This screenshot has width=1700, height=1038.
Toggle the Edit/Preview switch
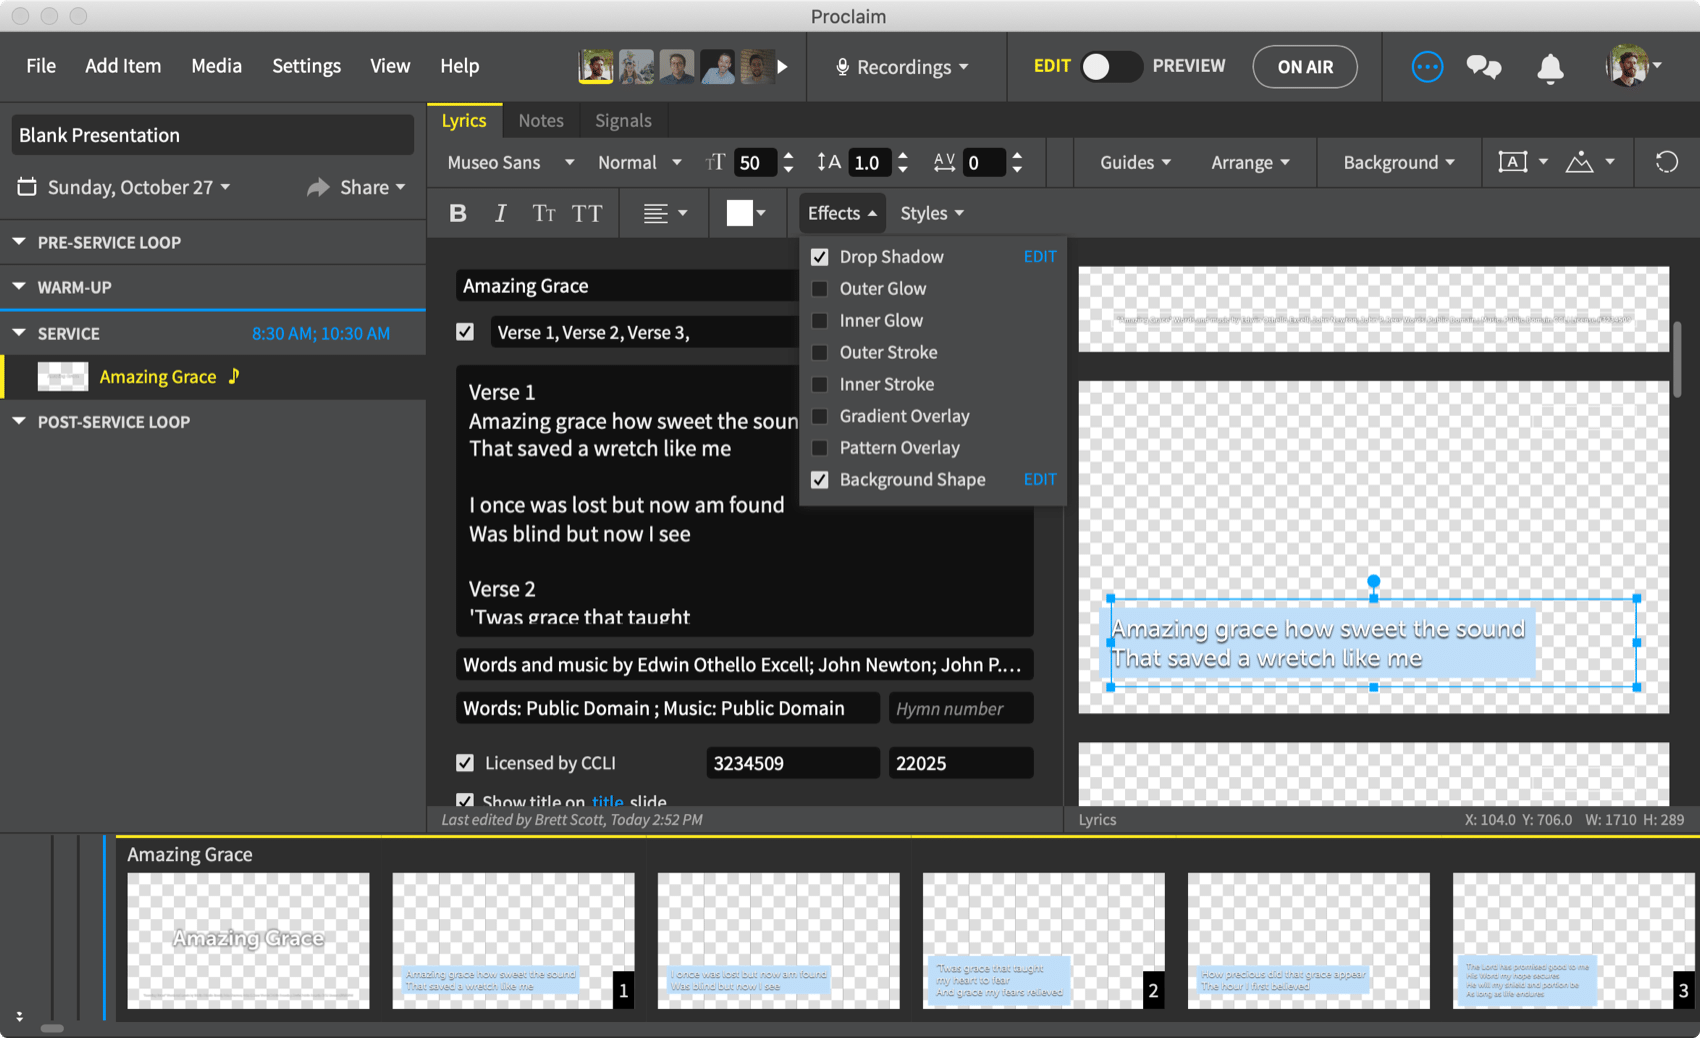pos(1110,66)
